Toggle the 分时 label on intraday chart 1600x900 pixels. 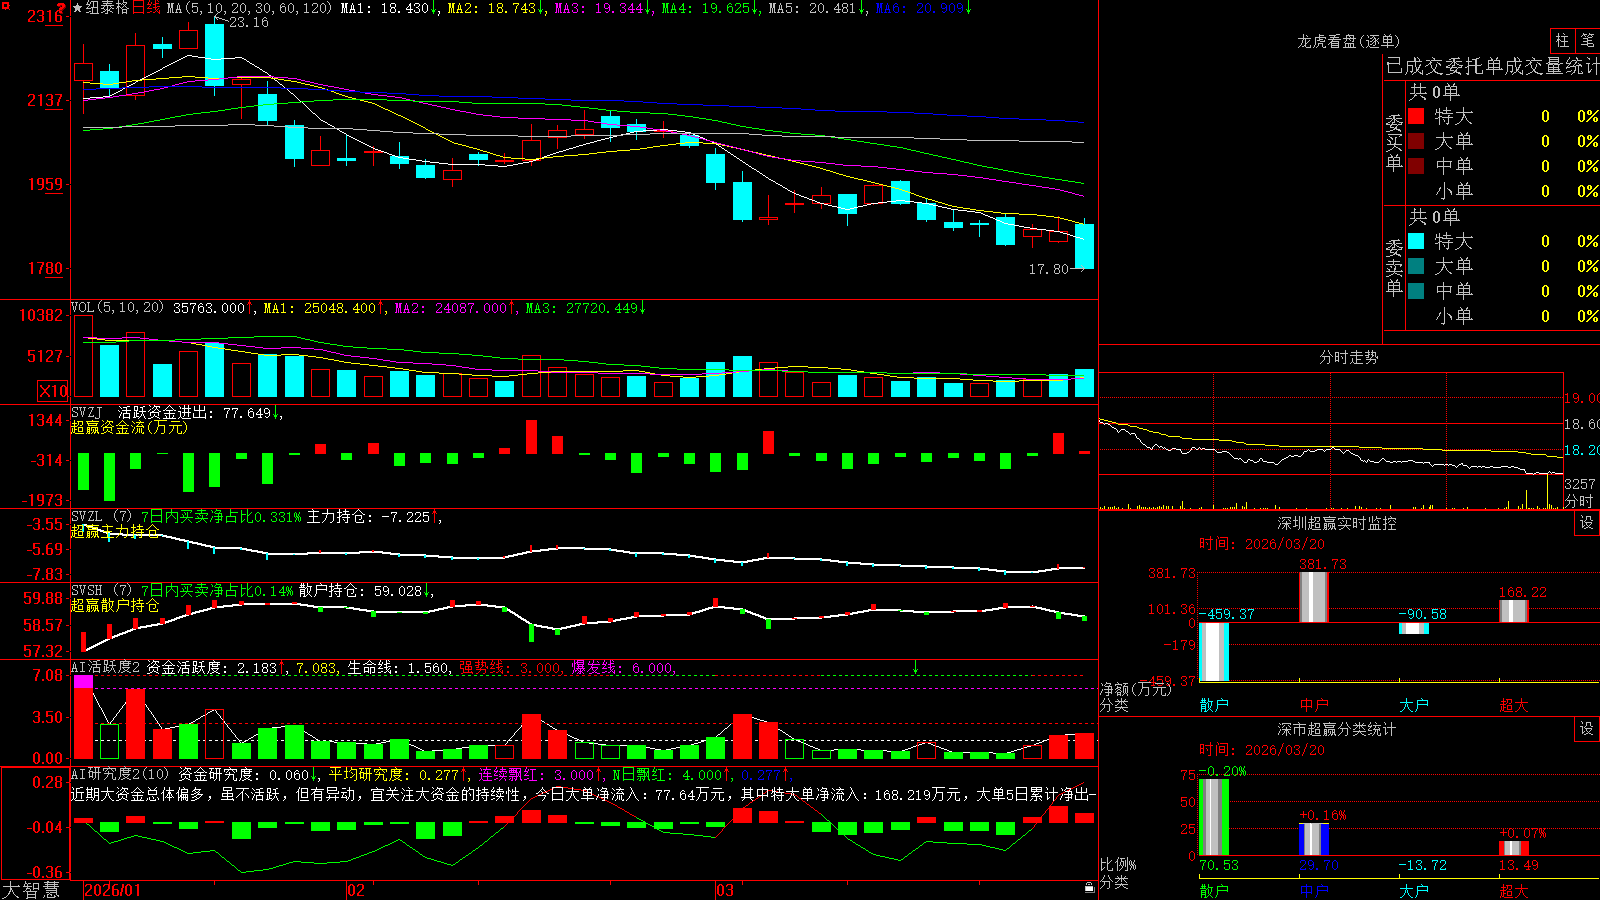[1579, 500]
